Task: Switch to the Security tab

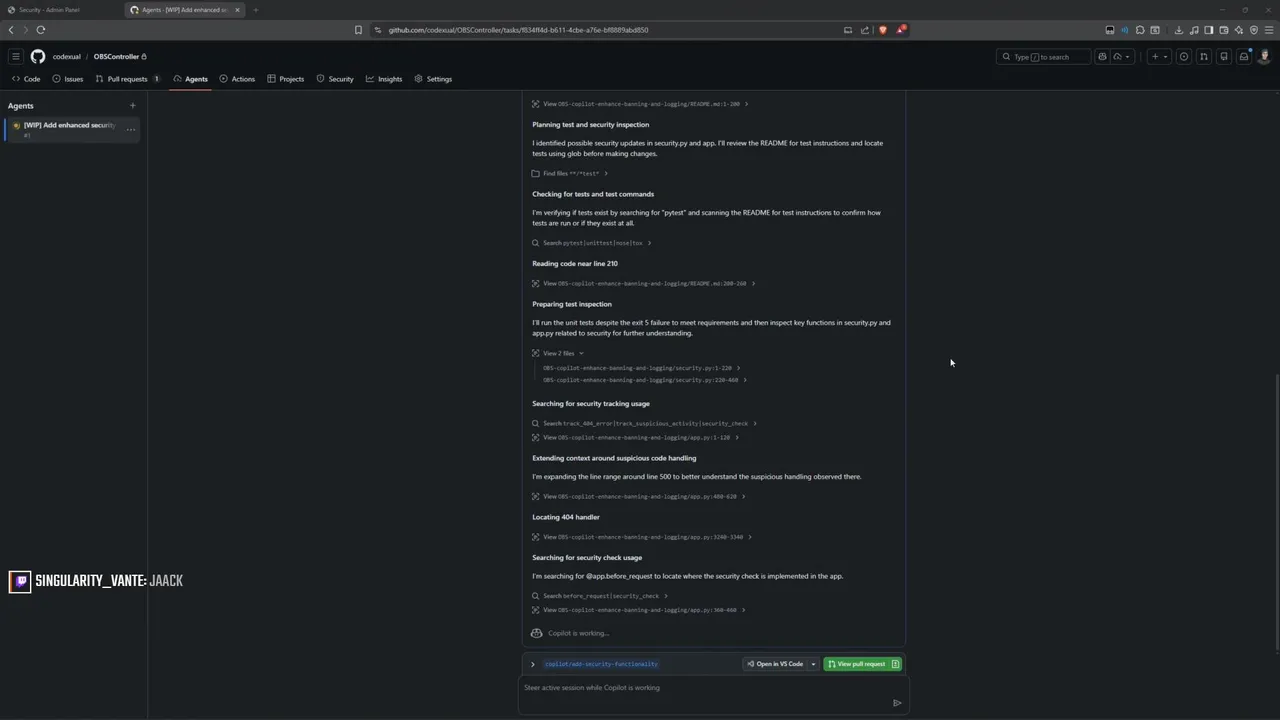Action: [x=335, y=79]
